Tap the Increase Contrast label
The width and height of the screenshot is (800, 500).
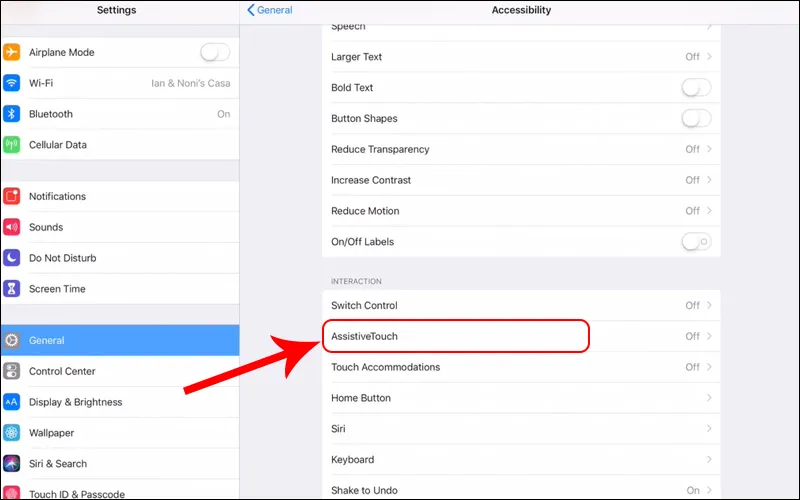(x=371, y=180)
